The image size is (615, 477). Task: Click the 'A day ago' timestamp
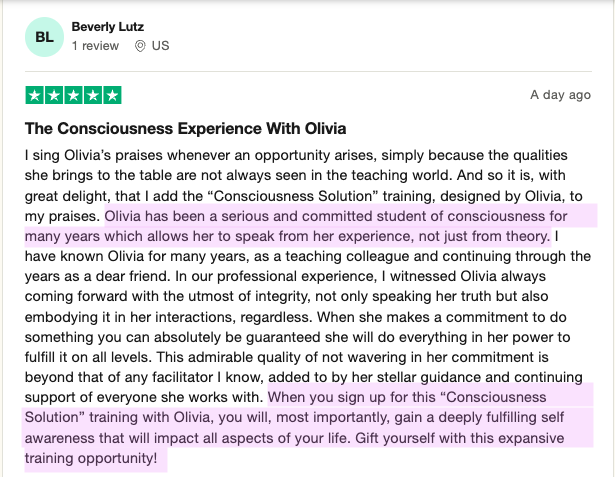tap(560, 95)
